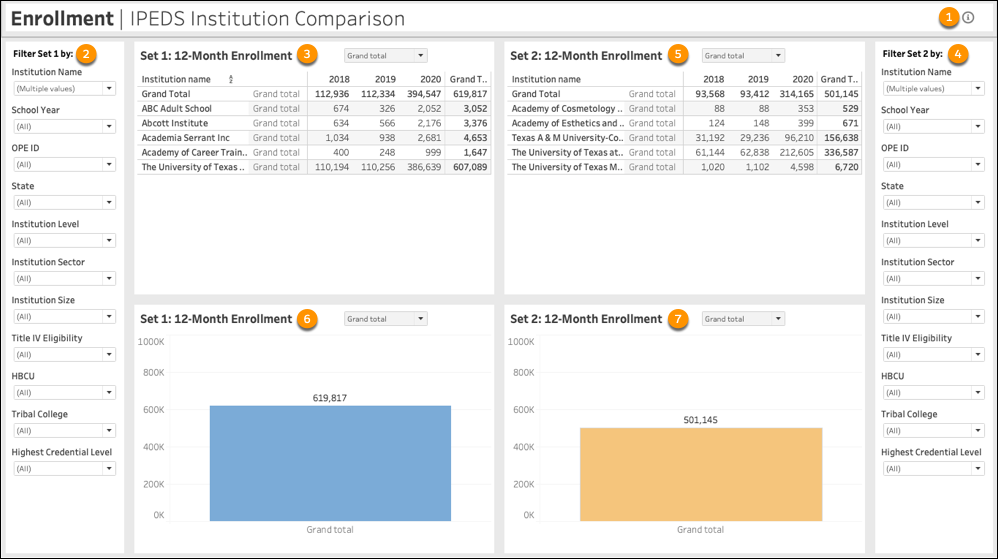Open Filter Set 2 Highest Credential Level dropdown

click(x=934, y=469)
